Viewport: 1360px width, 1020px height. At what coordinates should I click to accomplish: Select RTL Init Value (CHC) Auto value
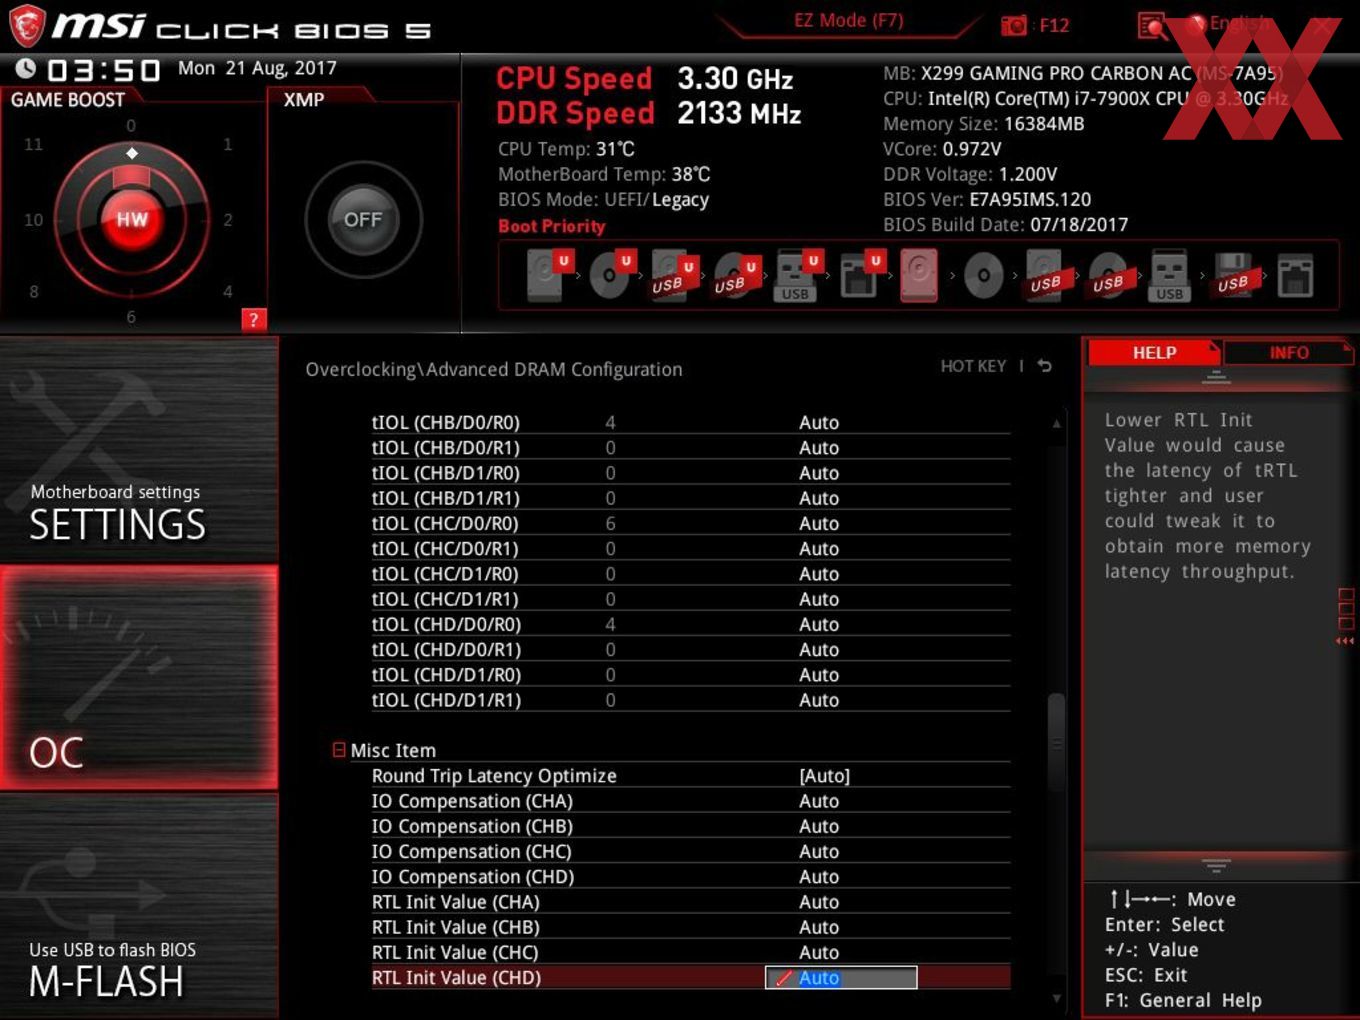pyautogui.click(x=818, y=952)
